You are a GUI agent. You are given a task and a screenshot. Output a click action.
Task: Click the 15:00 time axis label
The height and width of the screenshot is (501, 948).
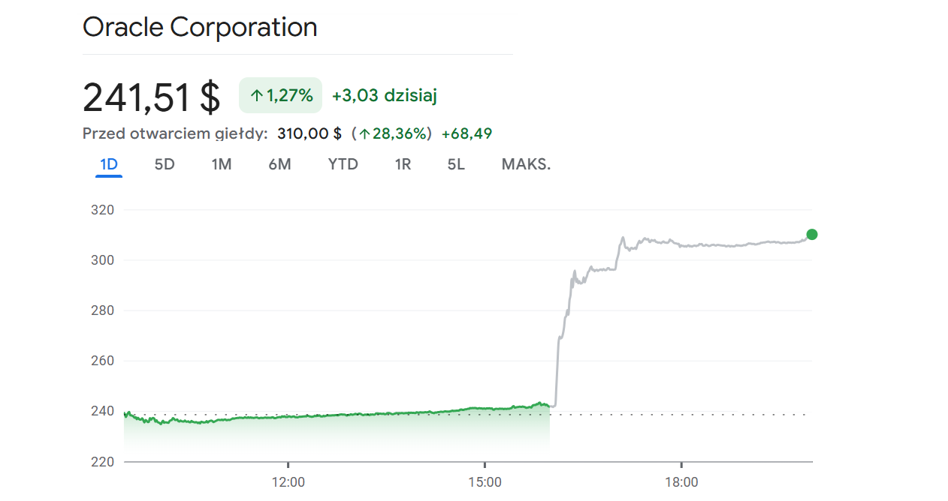[485, 482]
